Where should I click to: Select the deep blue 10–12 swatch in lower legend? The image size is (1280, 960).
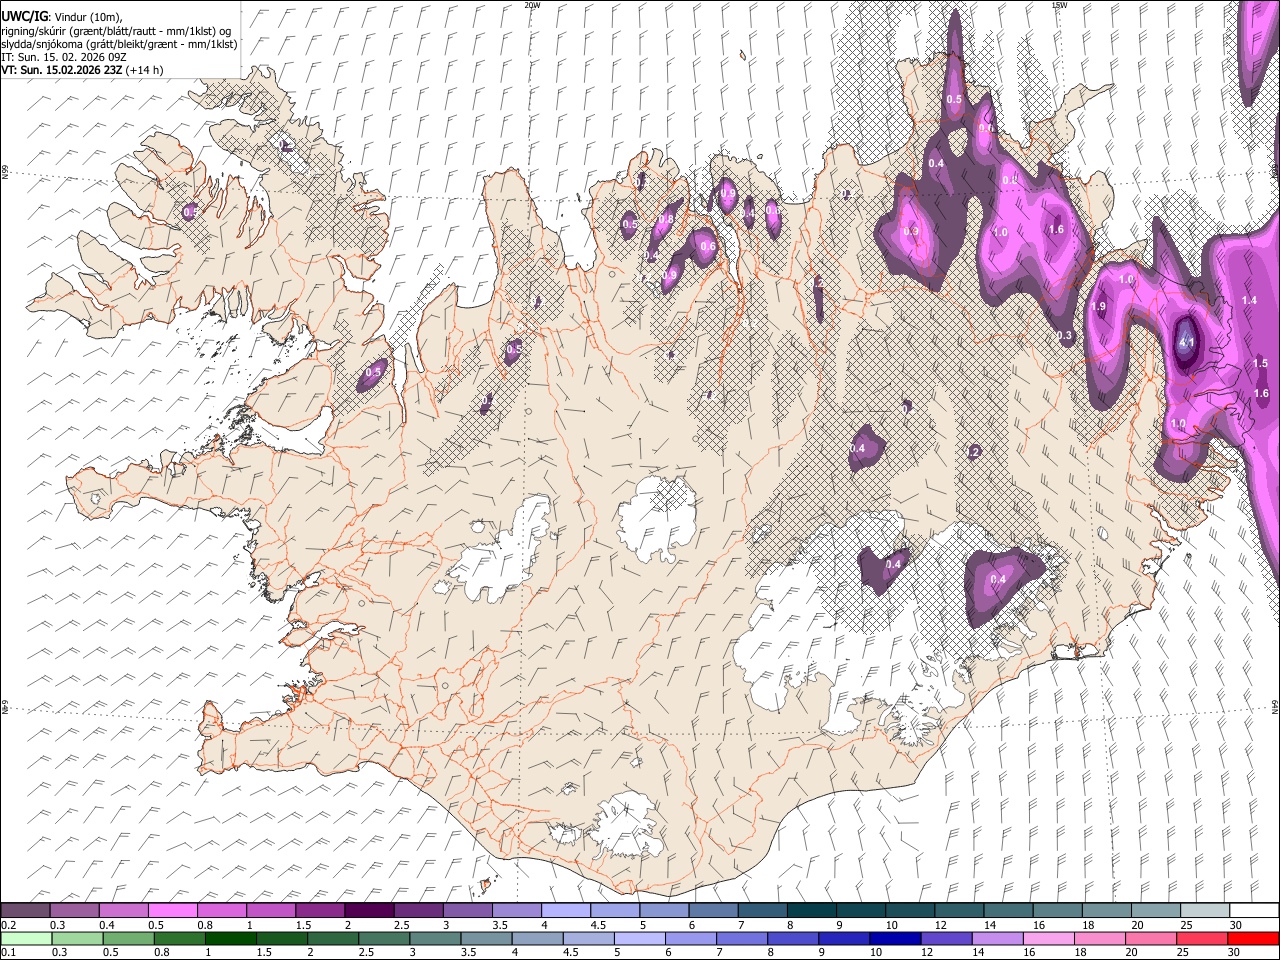pos(895,938)
